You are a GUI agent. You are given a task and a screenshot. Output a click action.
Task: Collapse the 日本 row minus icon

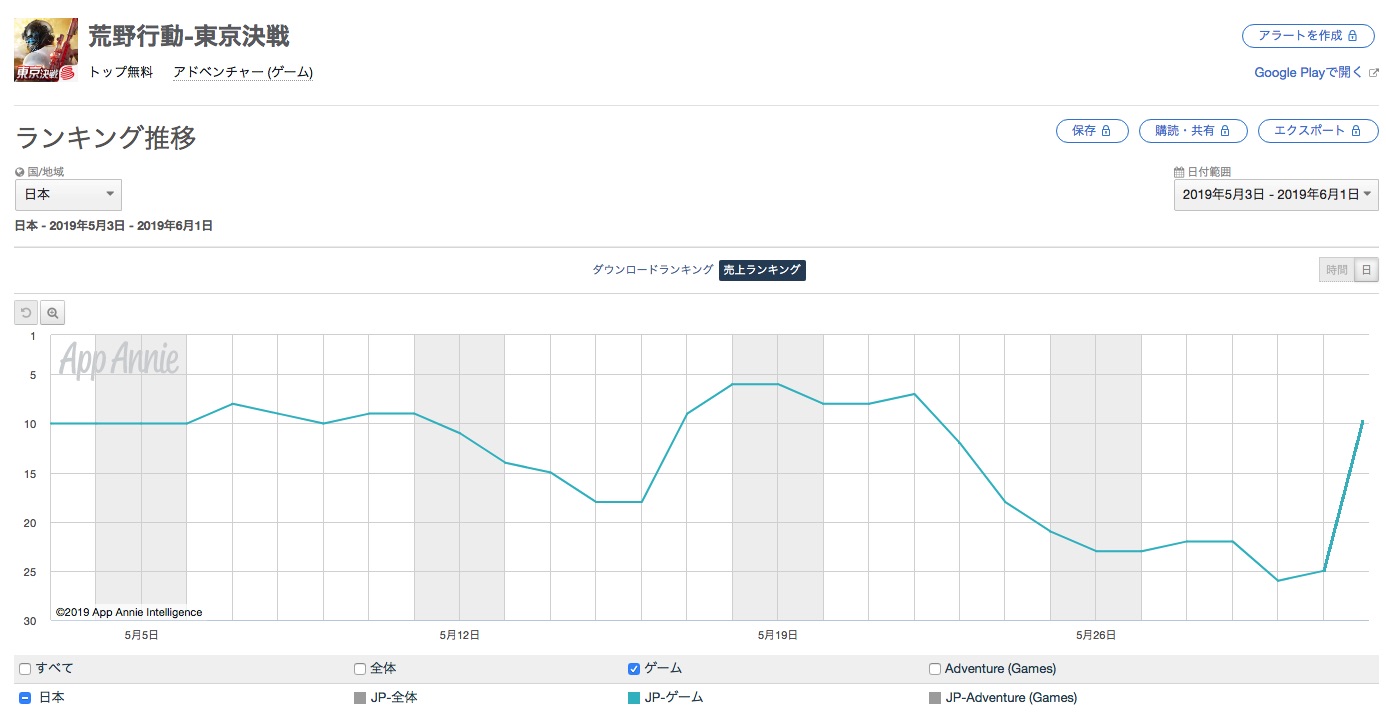(x=25, y=697)
